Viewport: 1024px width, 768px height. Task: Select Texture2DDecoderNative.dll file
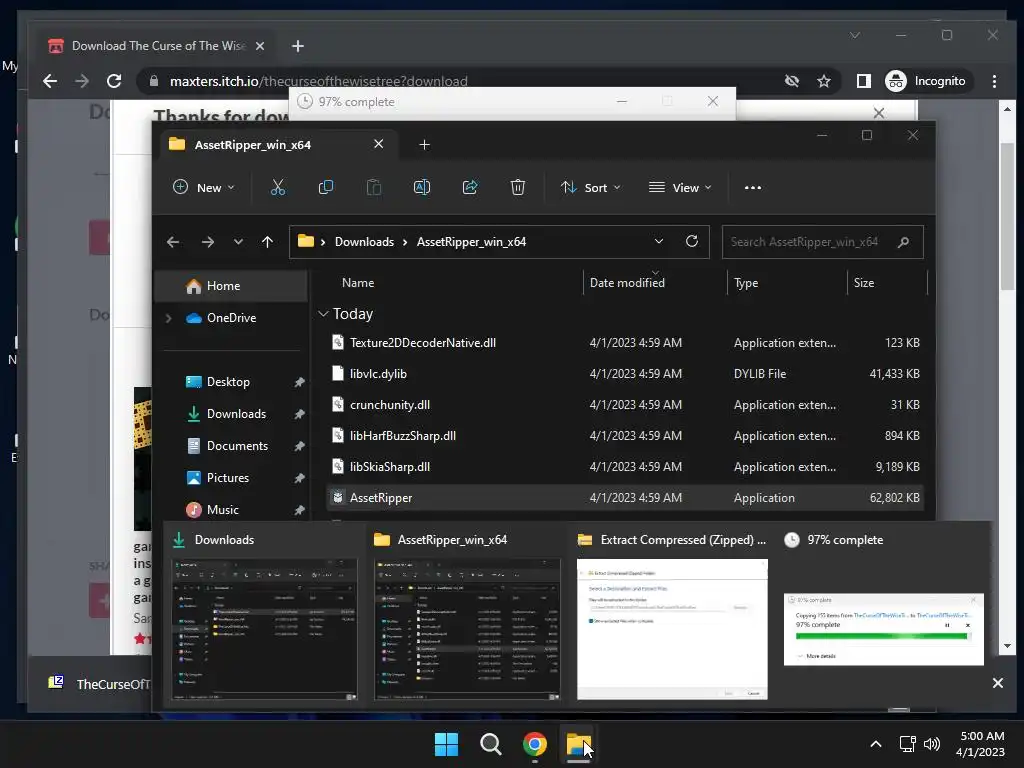624,343
